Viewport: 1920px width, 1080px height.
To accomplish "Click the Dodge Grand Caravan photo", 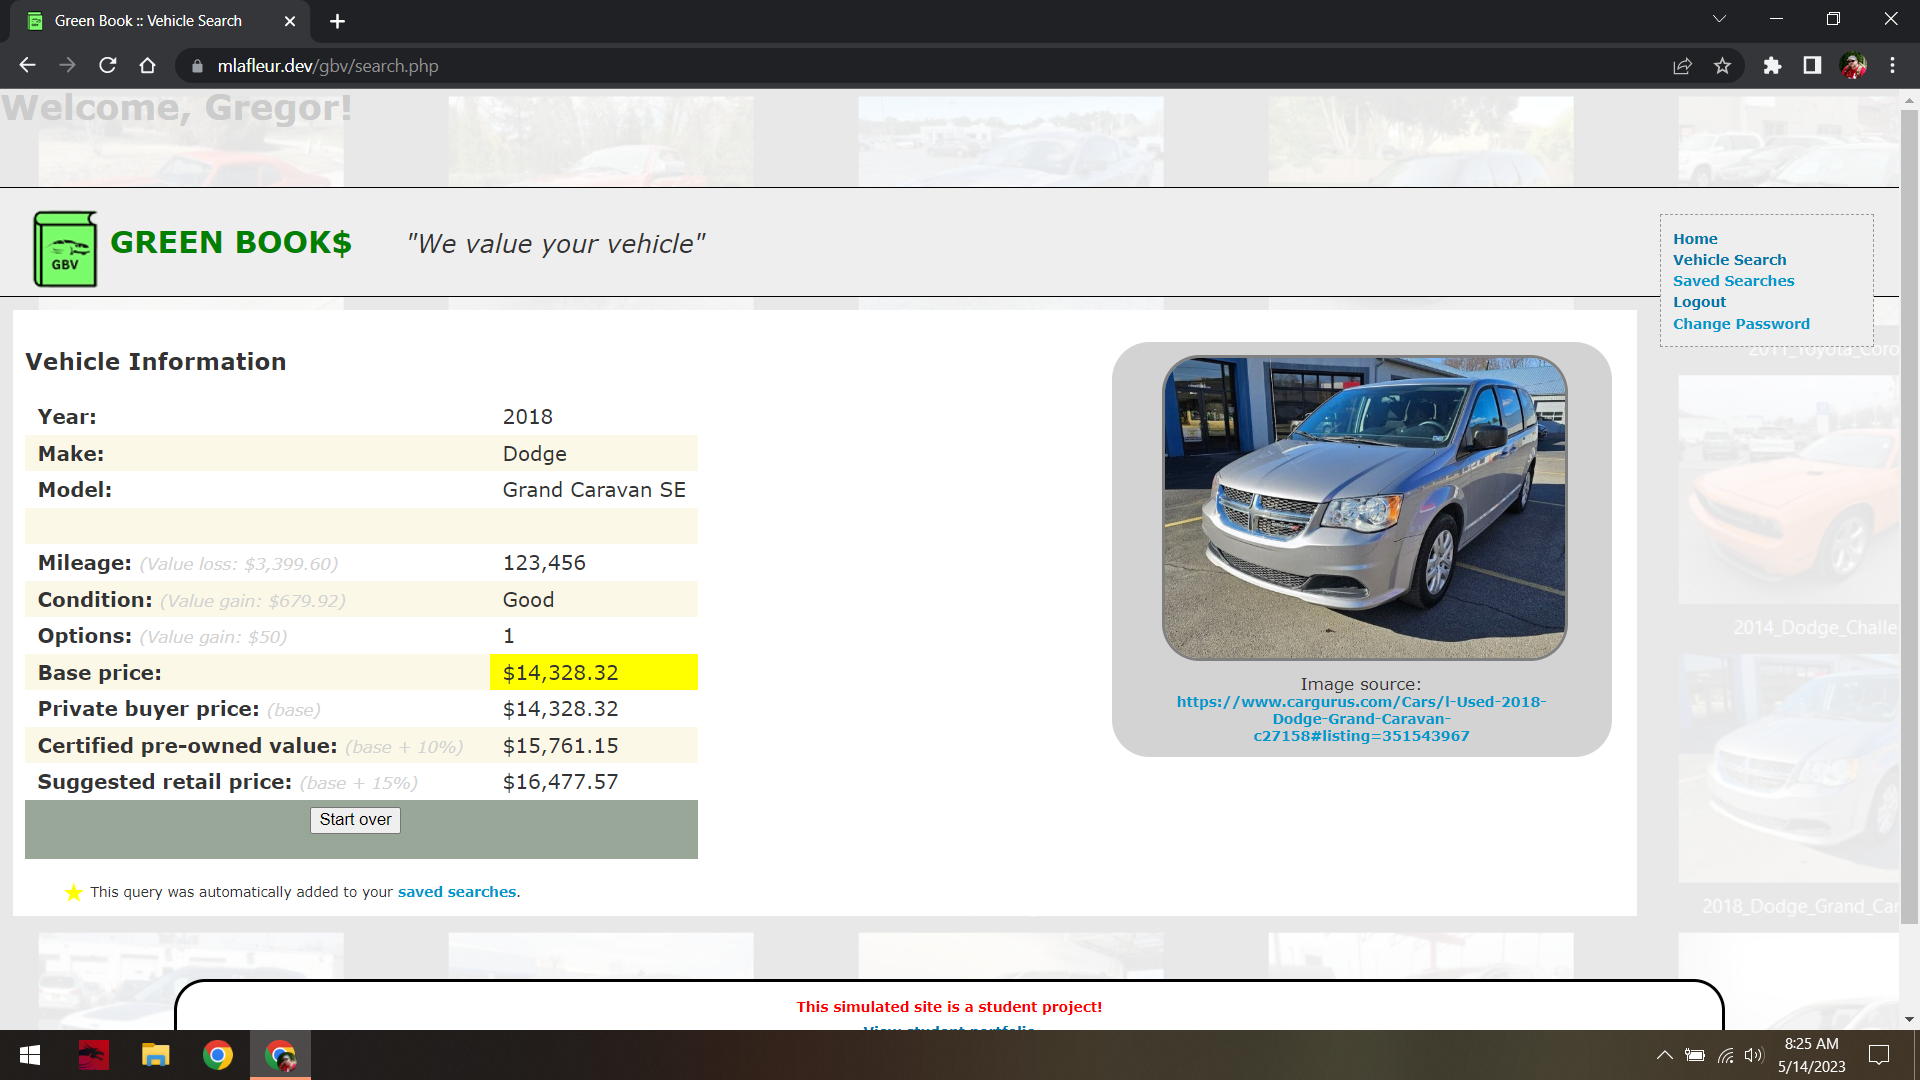I will point(1364,508).
